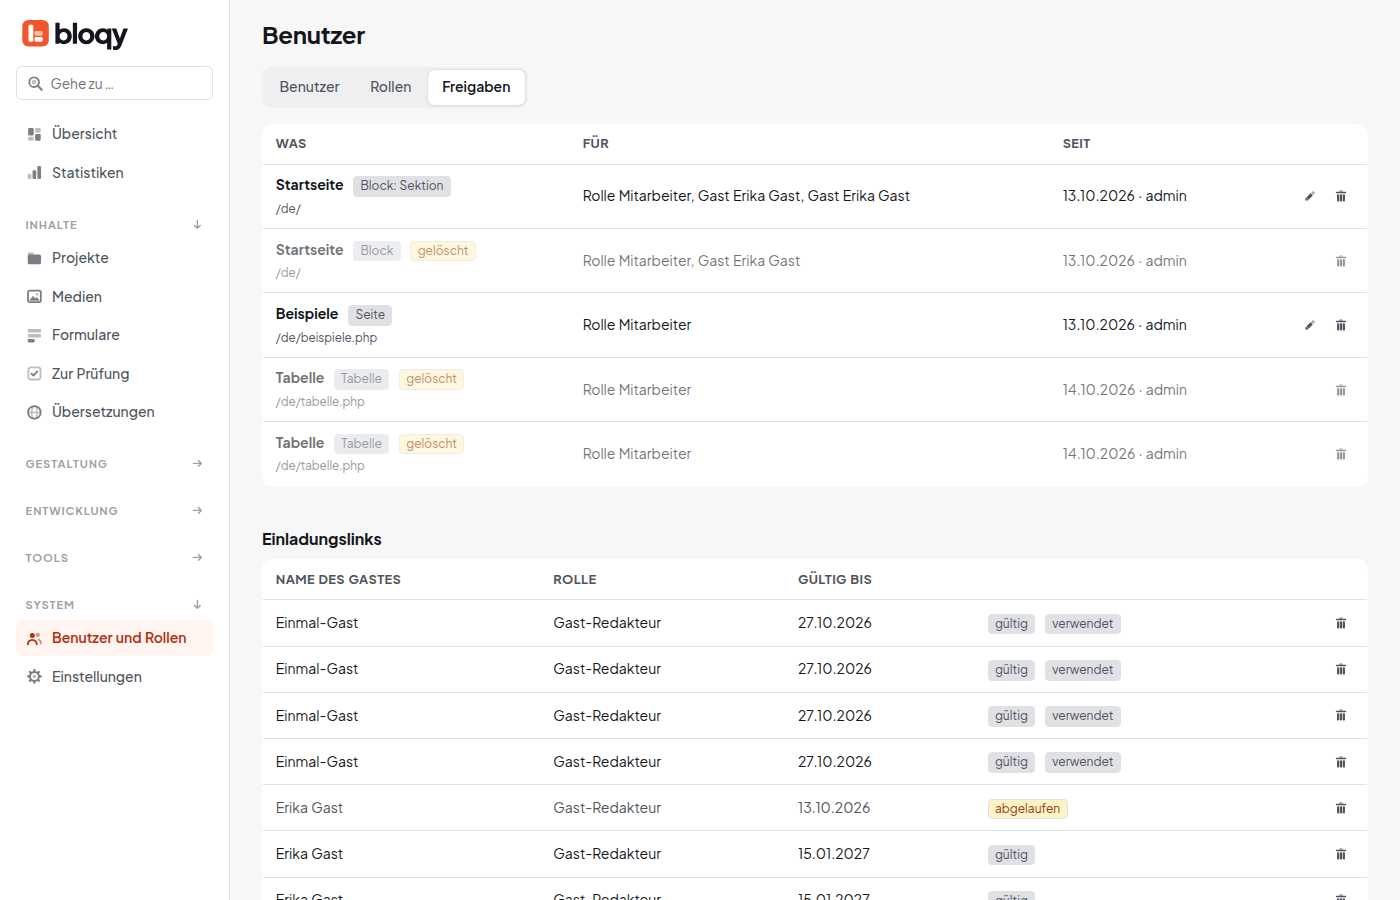Image resolution: width=1400 pixels, height=900 pixels.
Task: Click the abgelaufen status badge
Action: tap(1027, 808)
